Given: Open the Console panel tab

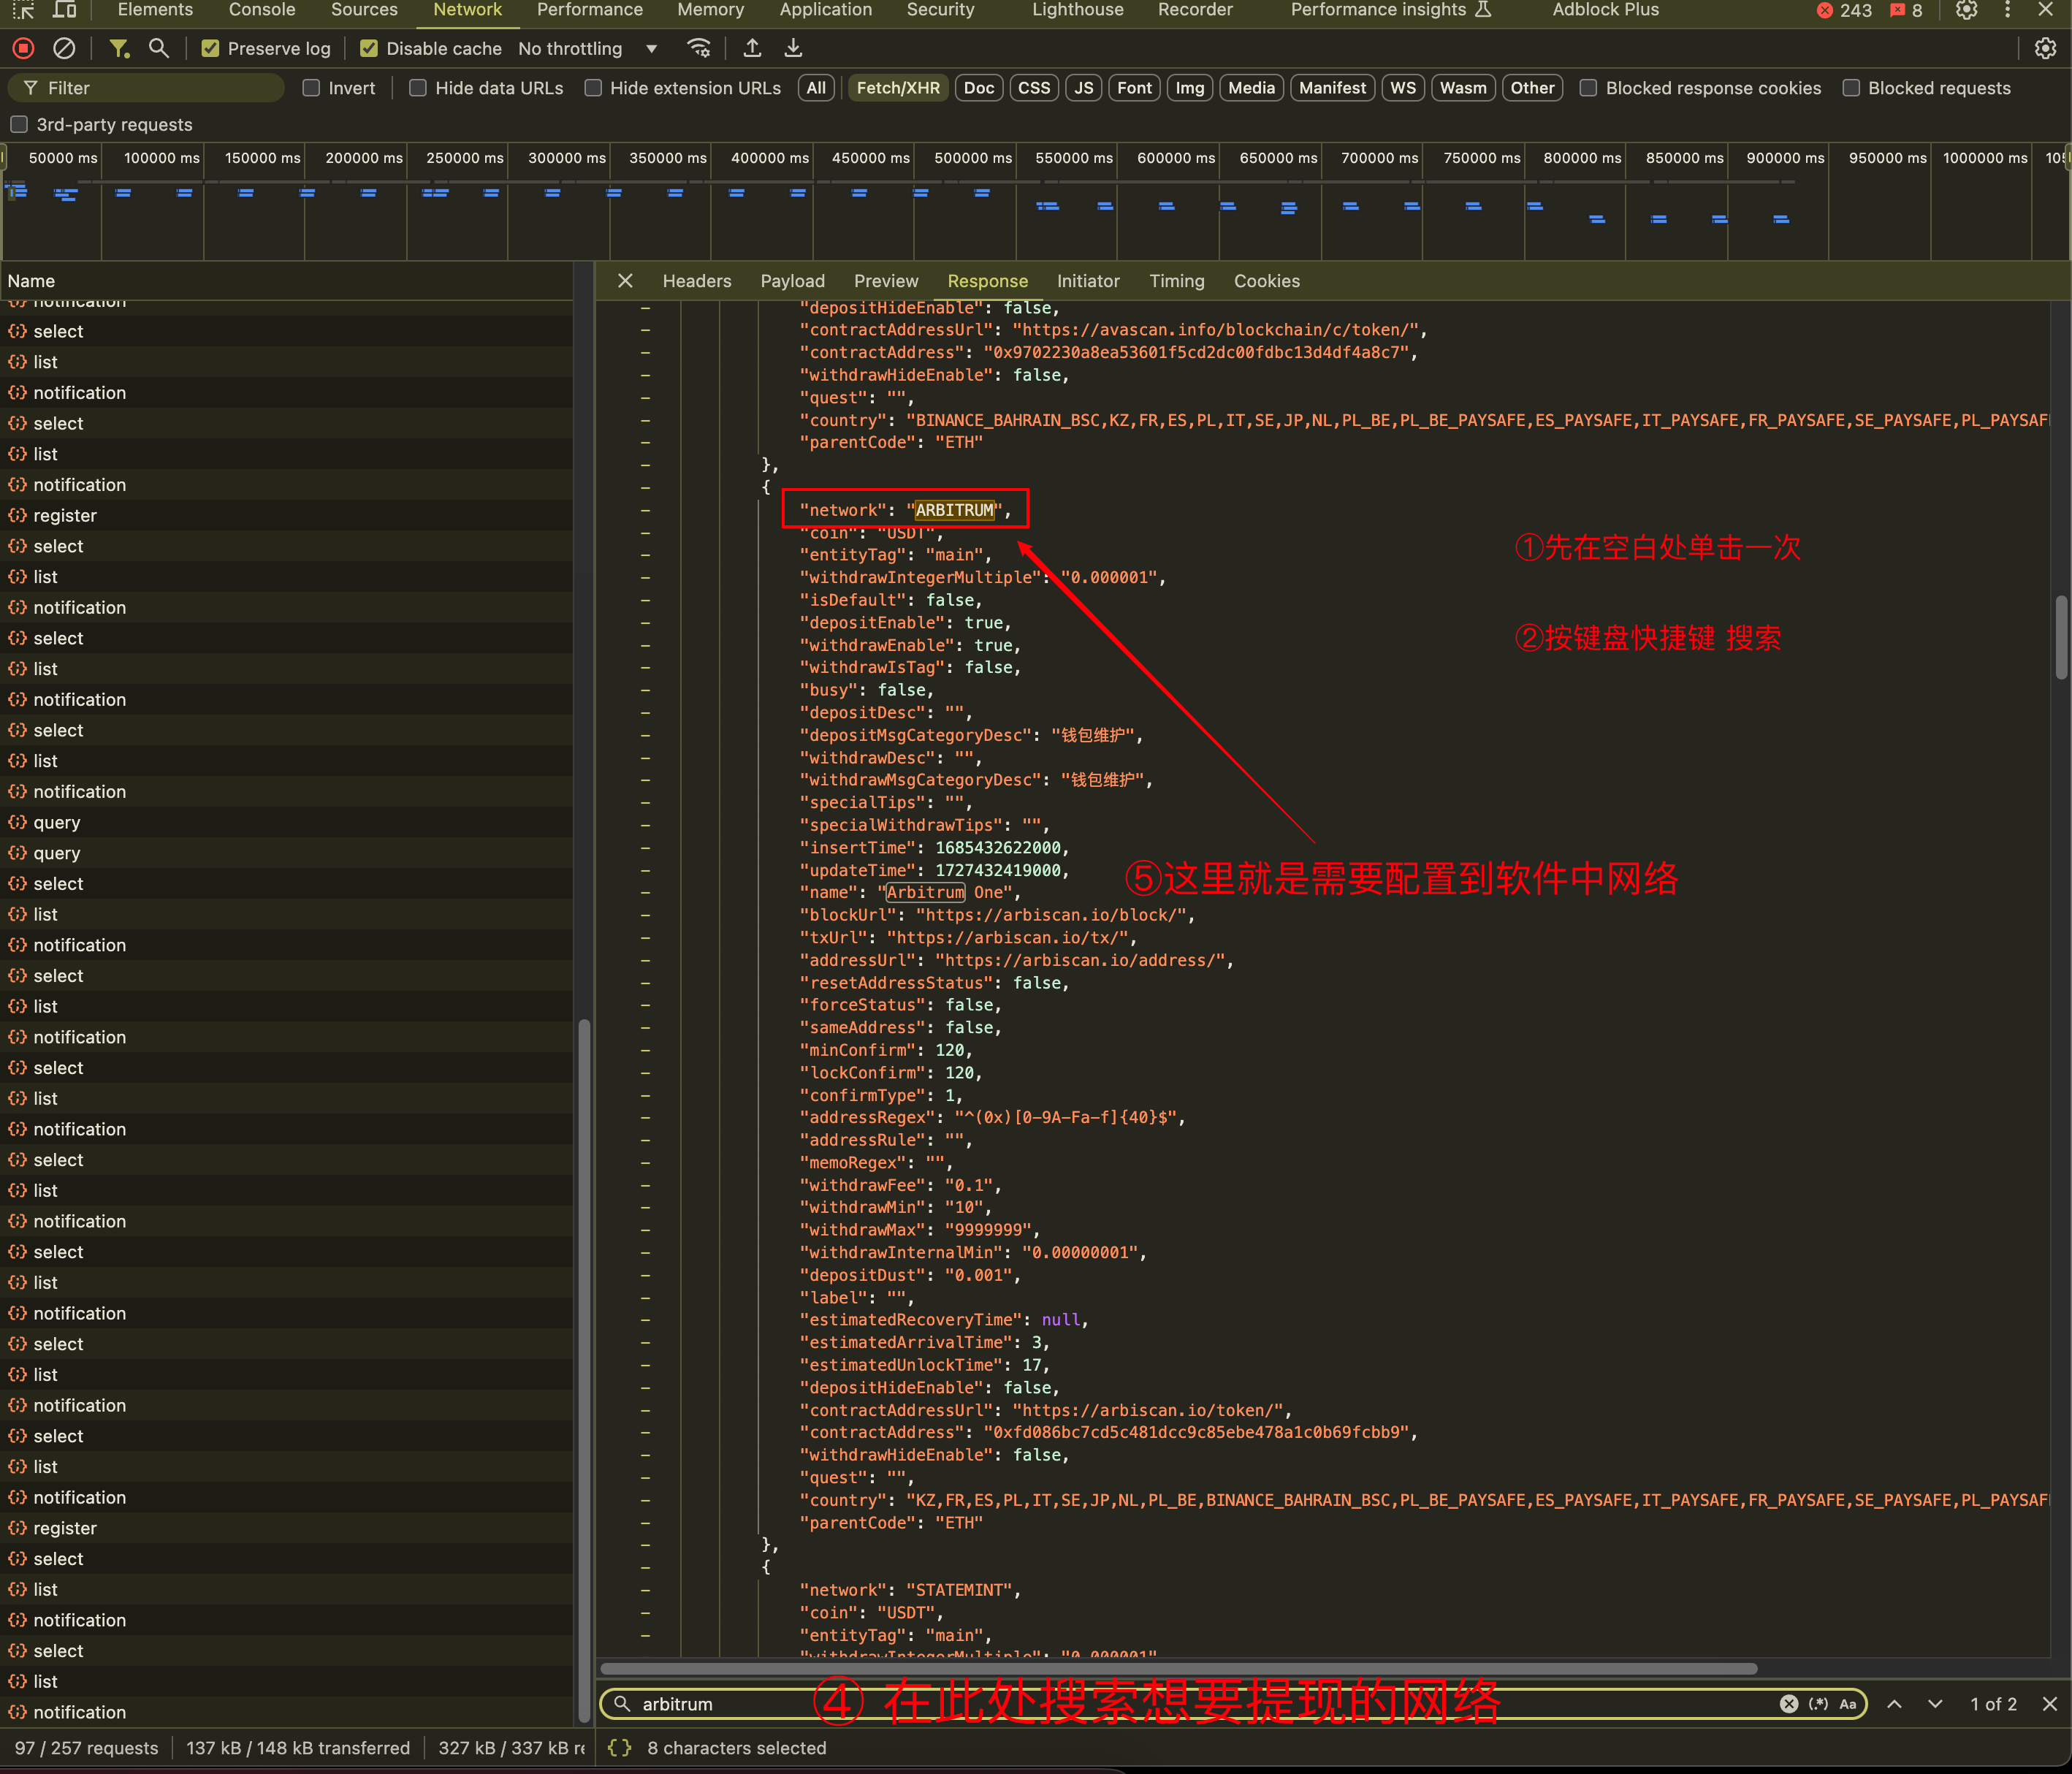Looking at the screenshot, I should [x=262, y=10].
